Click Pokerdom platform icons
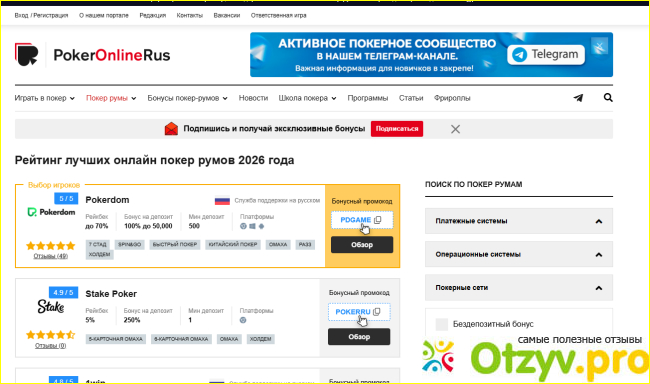Screen dimensions: 650x384 [x=252, y=226]
